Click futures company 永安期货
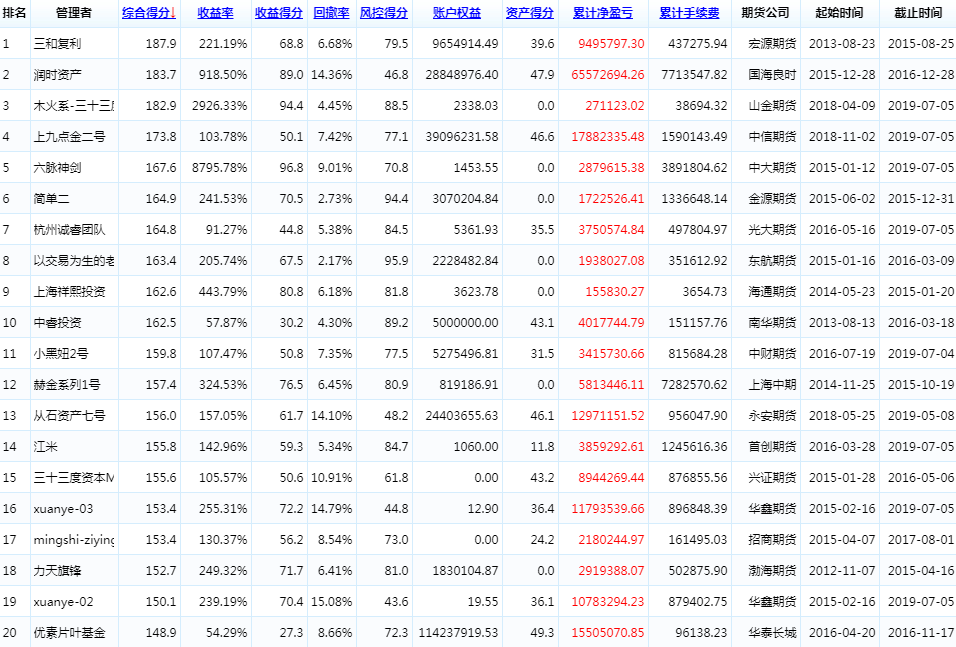This screenshot has width=956, height=647. pos(772,416)
